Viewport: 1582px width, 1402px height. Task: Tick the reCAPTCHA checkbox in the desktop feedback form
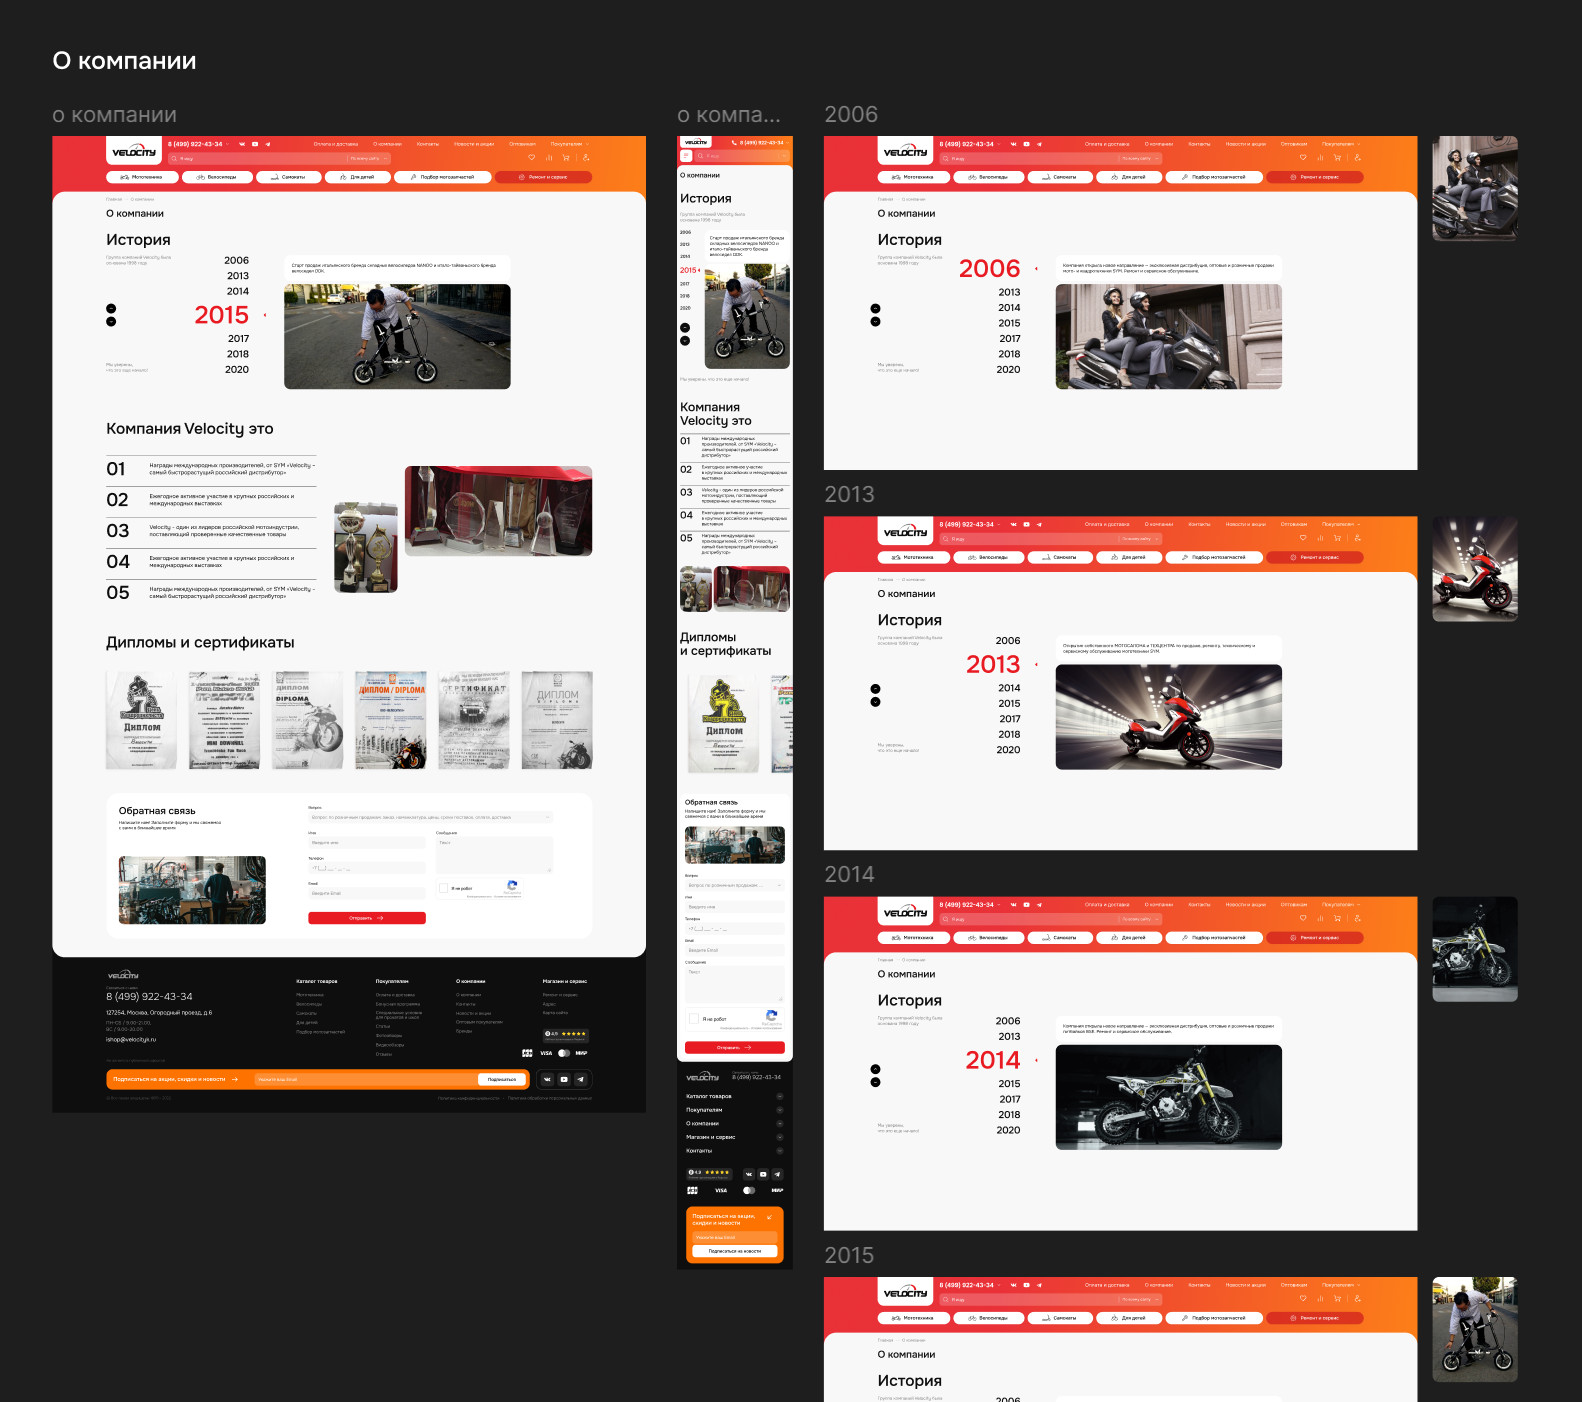[444, 888]
